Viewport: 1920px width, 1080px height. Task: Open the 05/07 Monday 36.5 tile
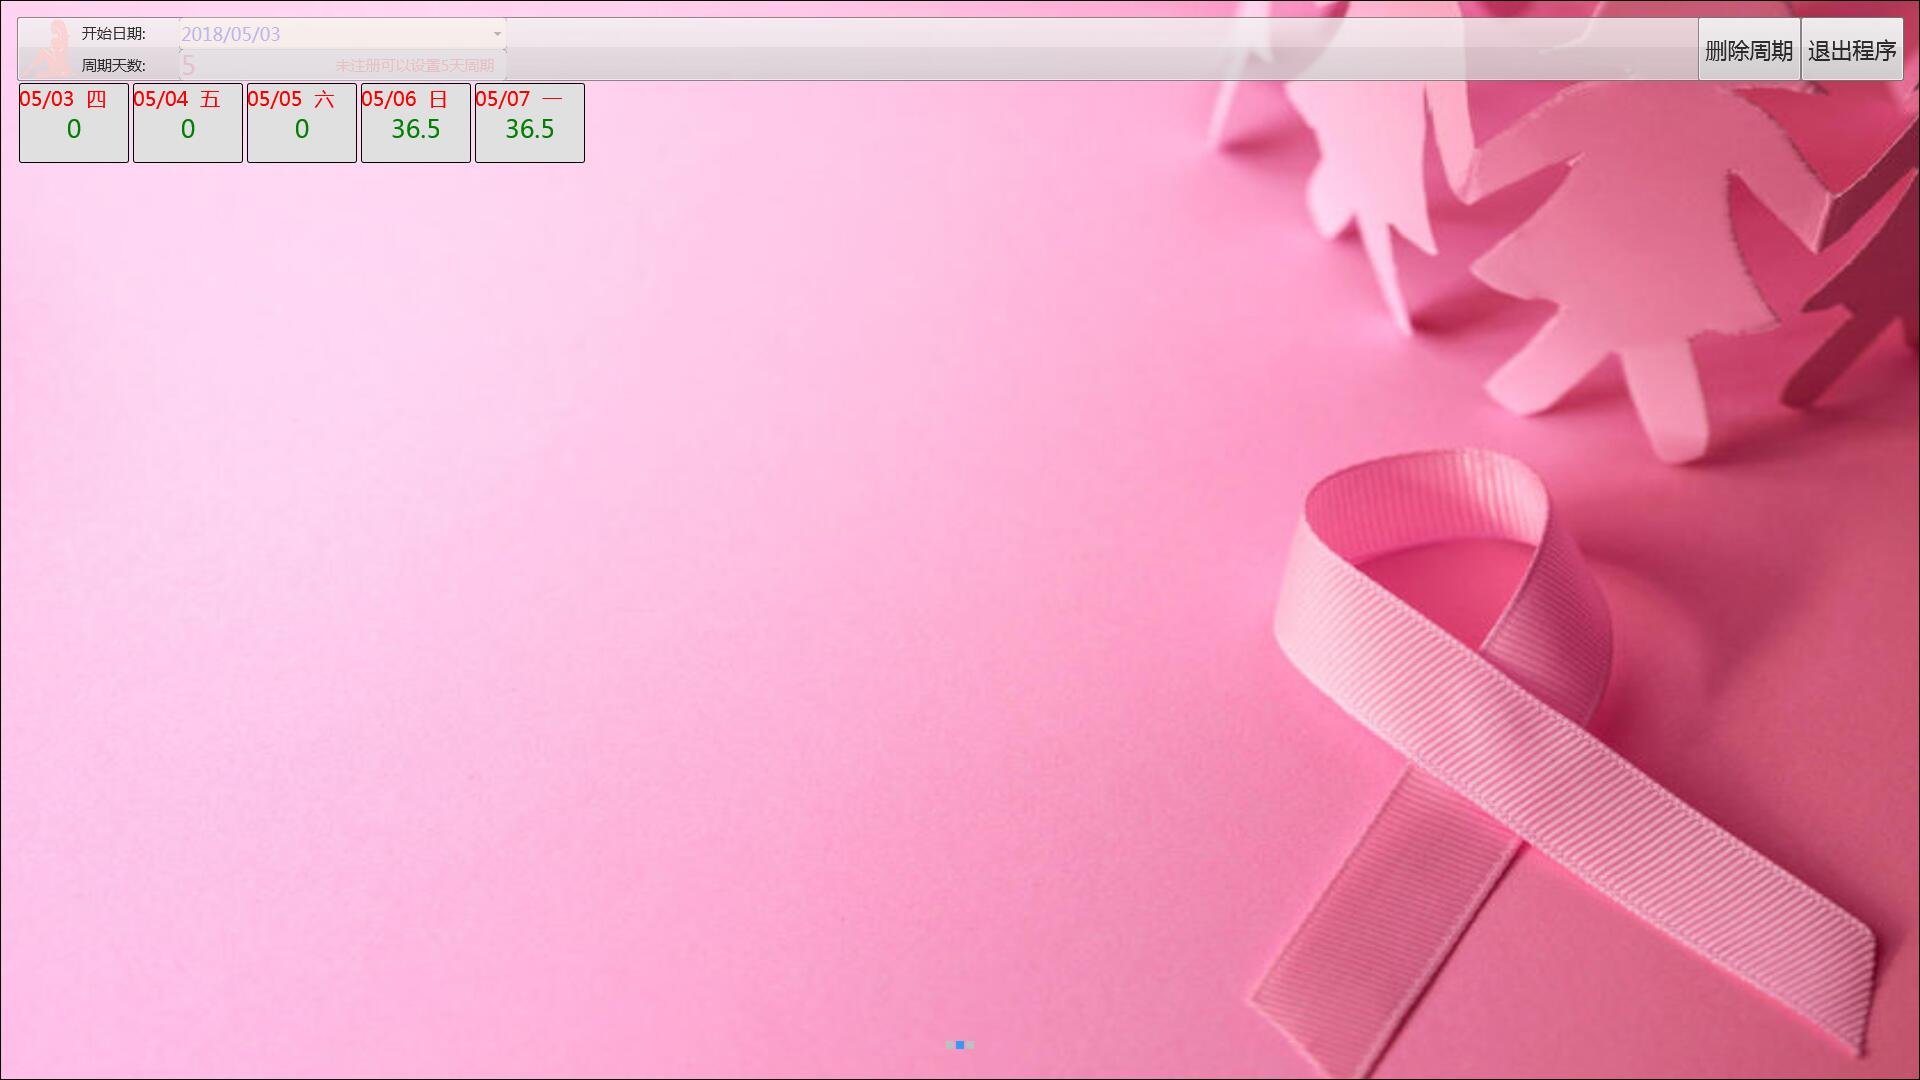[x=530, y=123]
